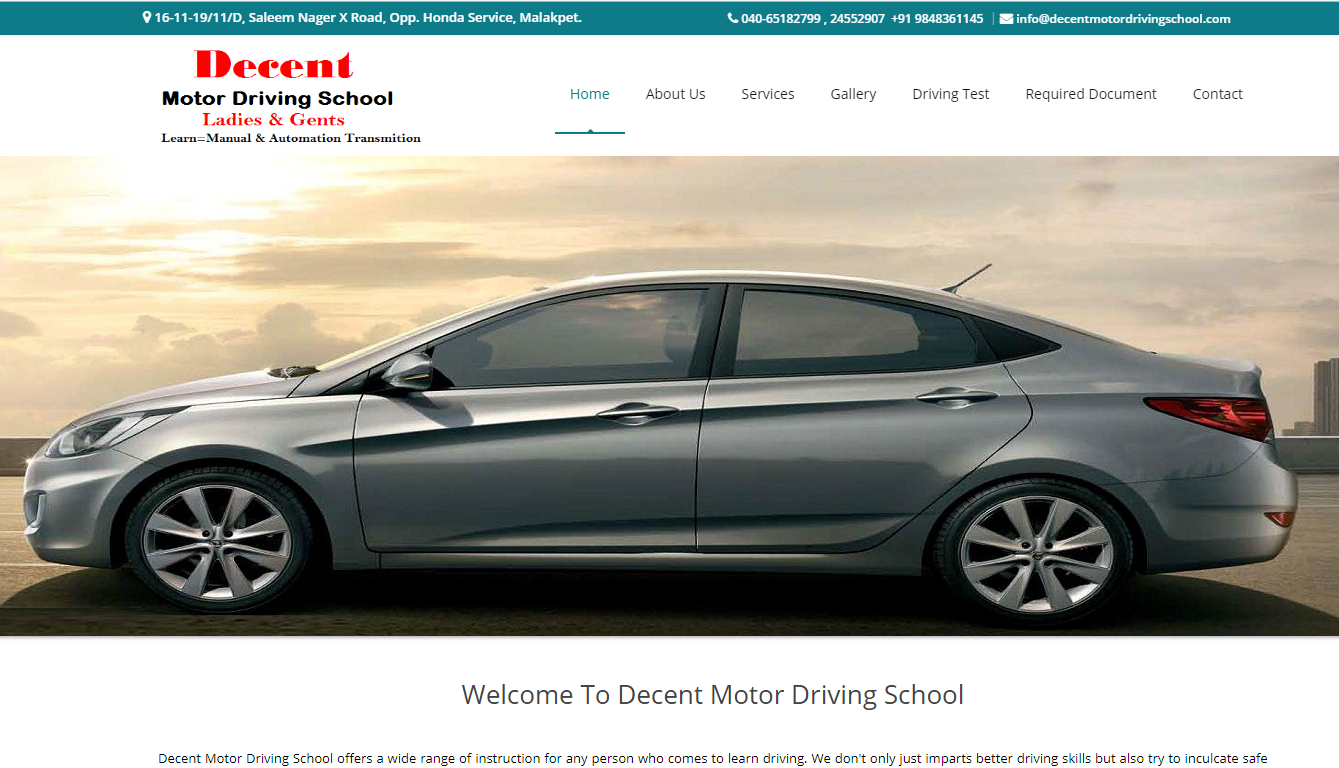Screen dimensions: 1339x768
Task: Navigate to the Gallery page
Action: point(853,94)
